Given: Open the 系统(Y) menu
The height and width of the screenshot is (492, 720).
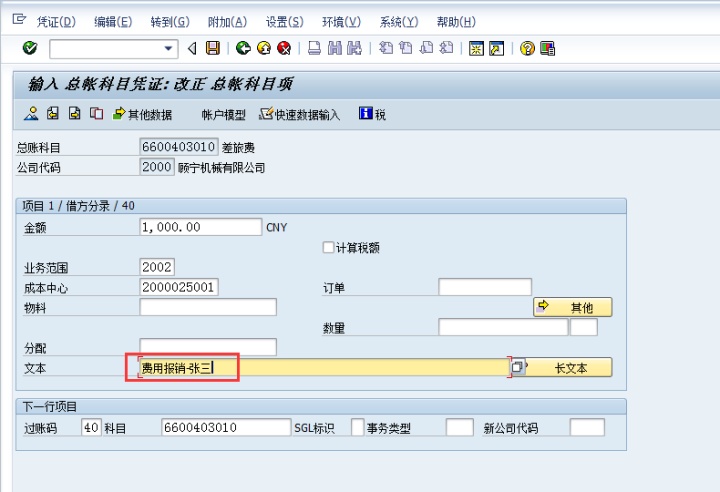Looking at the screenshot, I should click(x=399, y=22).
